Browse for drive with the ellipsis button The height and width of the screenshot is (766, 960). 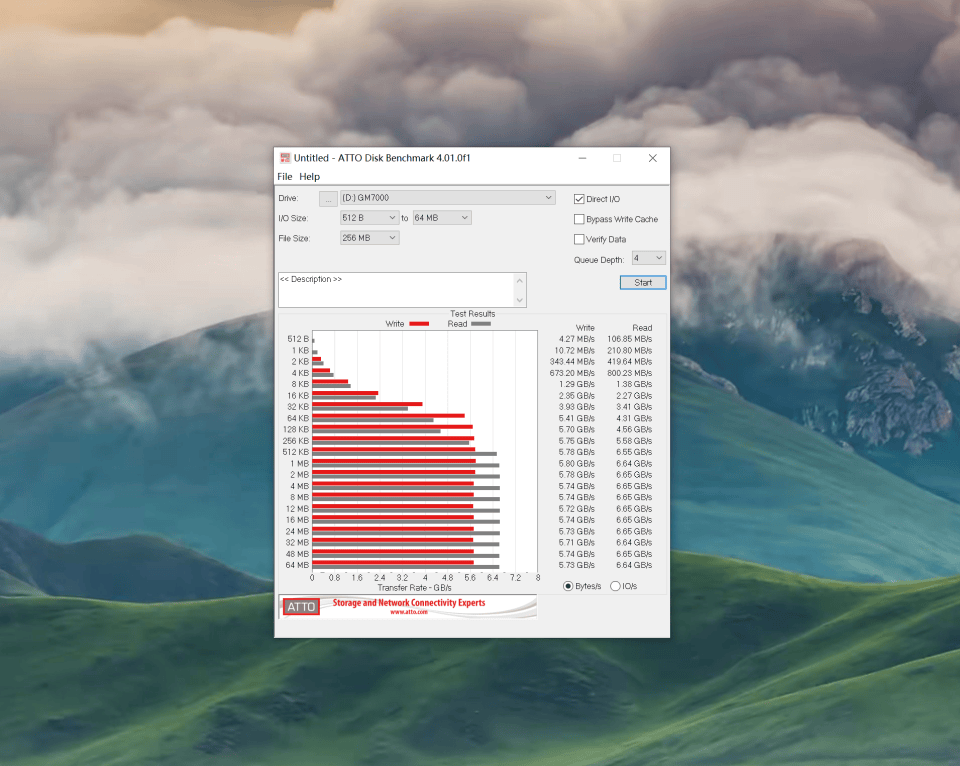[x=328, y=198]
